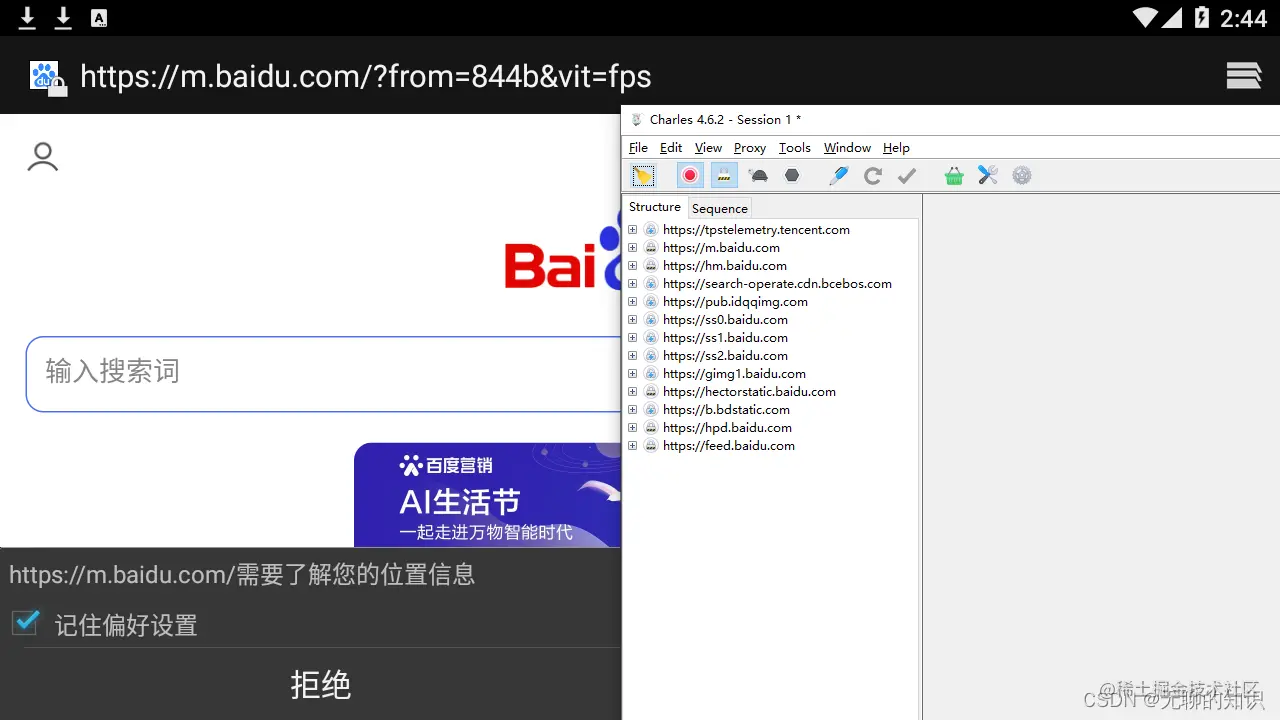Screen dimensions: 1280x720
Task: Expand the https://tpstelemetry.tencent.com entry
Action: point(632,229)
